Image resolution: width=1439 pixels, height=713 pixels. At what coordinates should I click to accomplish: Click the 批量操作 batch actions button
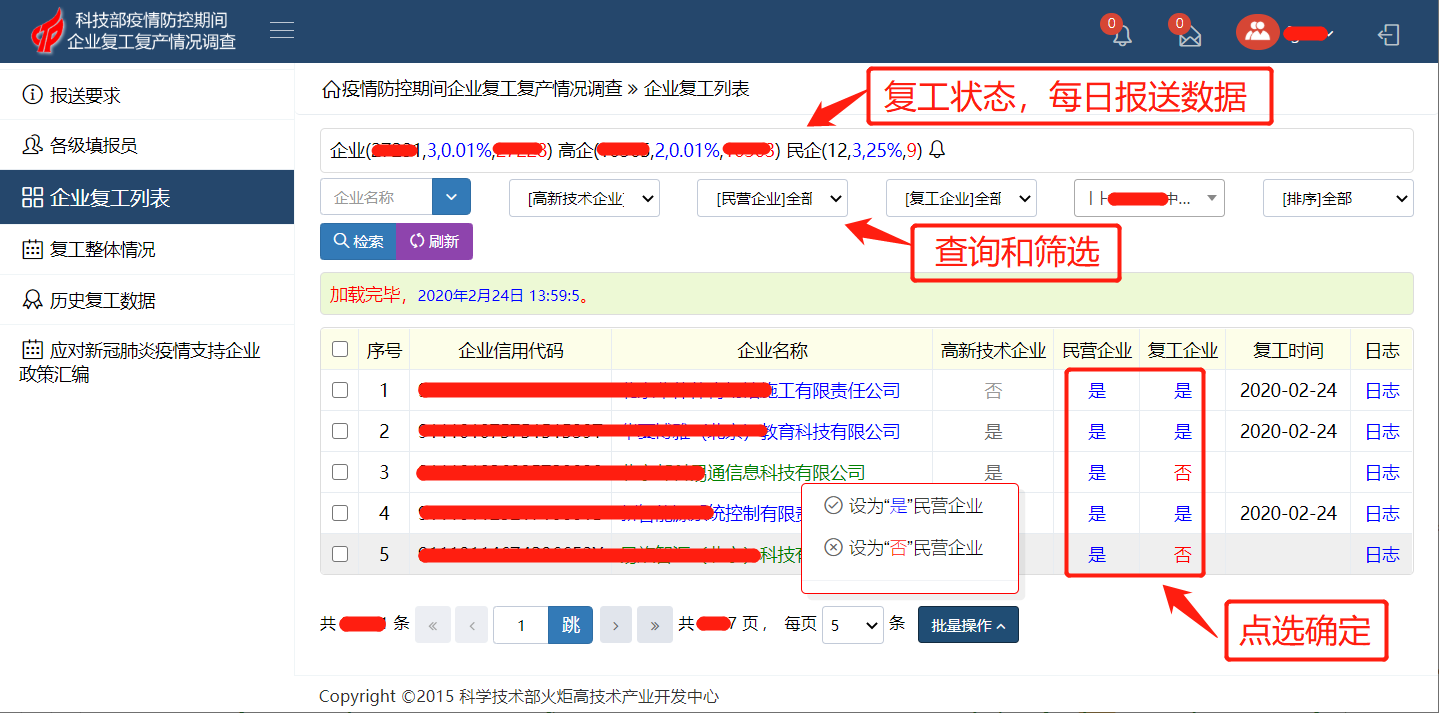pos(967,625)
